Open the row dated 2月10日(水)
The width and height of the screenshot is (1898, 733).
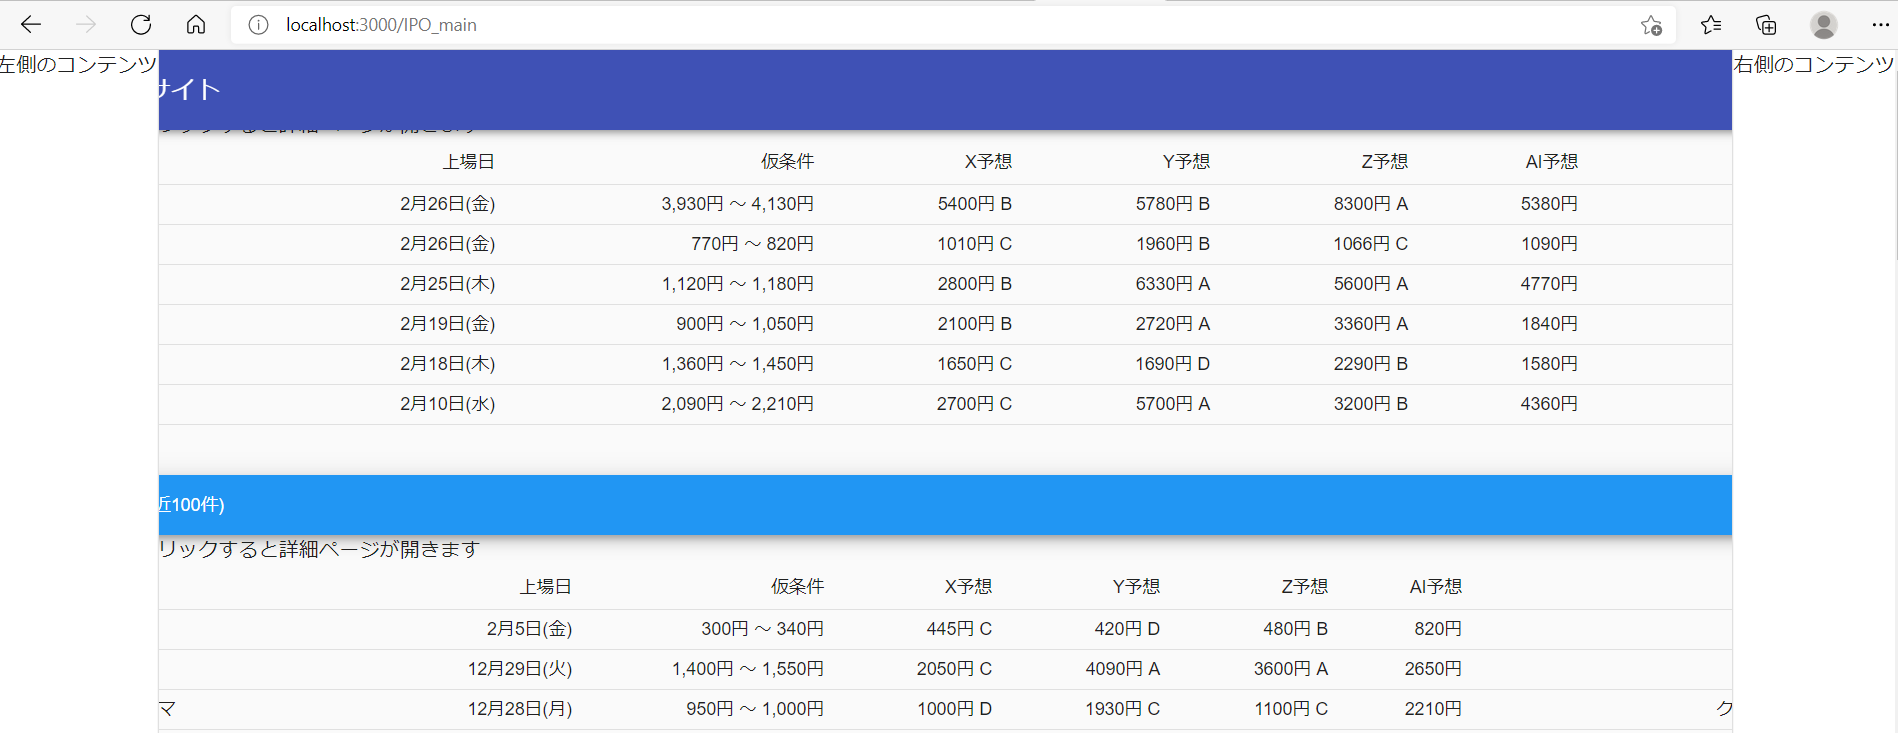point(448,404)
